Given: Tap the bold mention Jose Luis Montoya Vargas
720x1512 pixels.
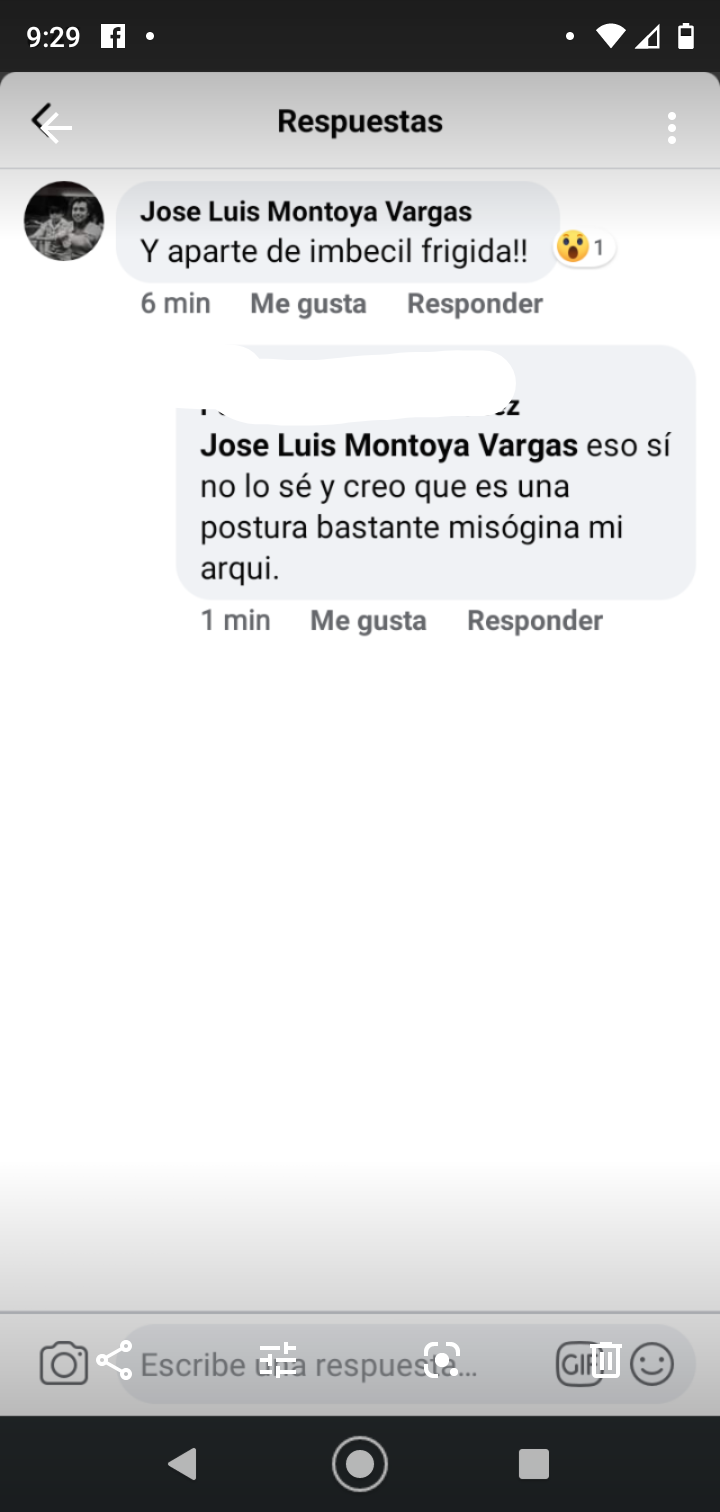Looking at the screenshot, I should coord(389,445).
